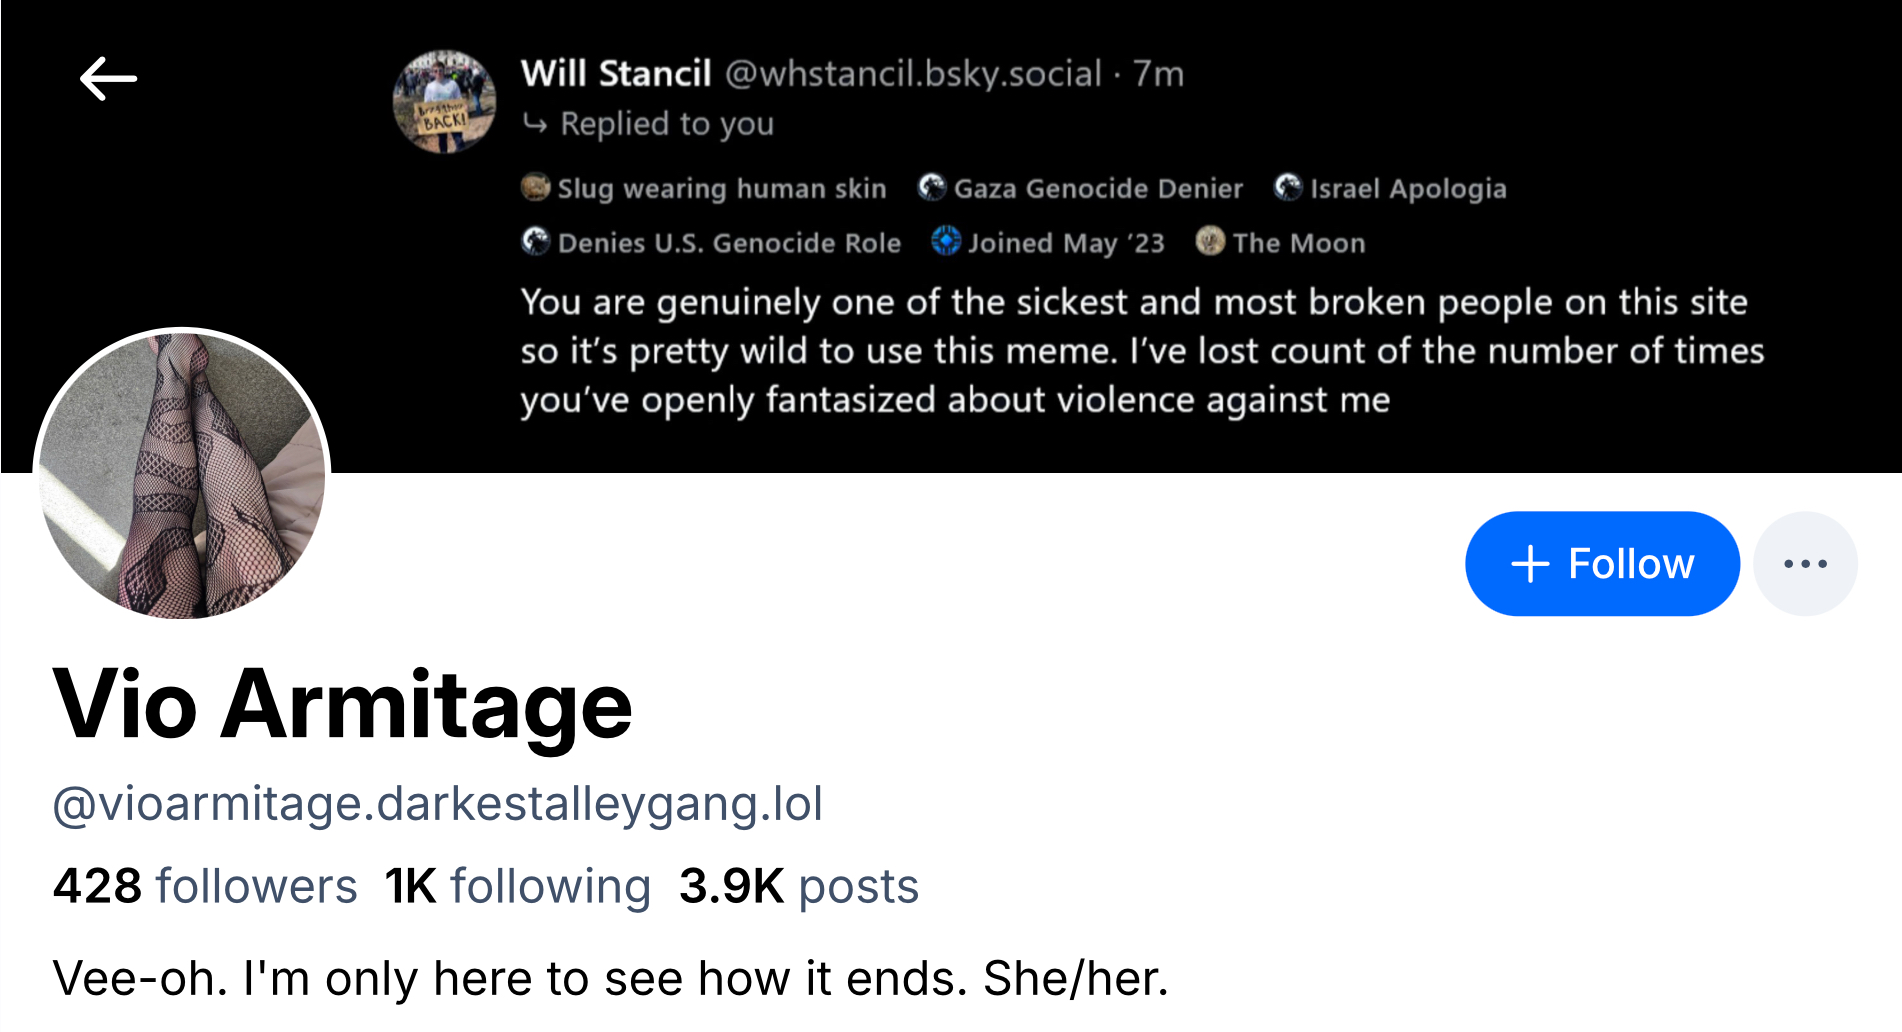Click the 'Replied to you' arrow icon
The width and height of the screenshot is (1902, 1032).
tap(536, 124)
